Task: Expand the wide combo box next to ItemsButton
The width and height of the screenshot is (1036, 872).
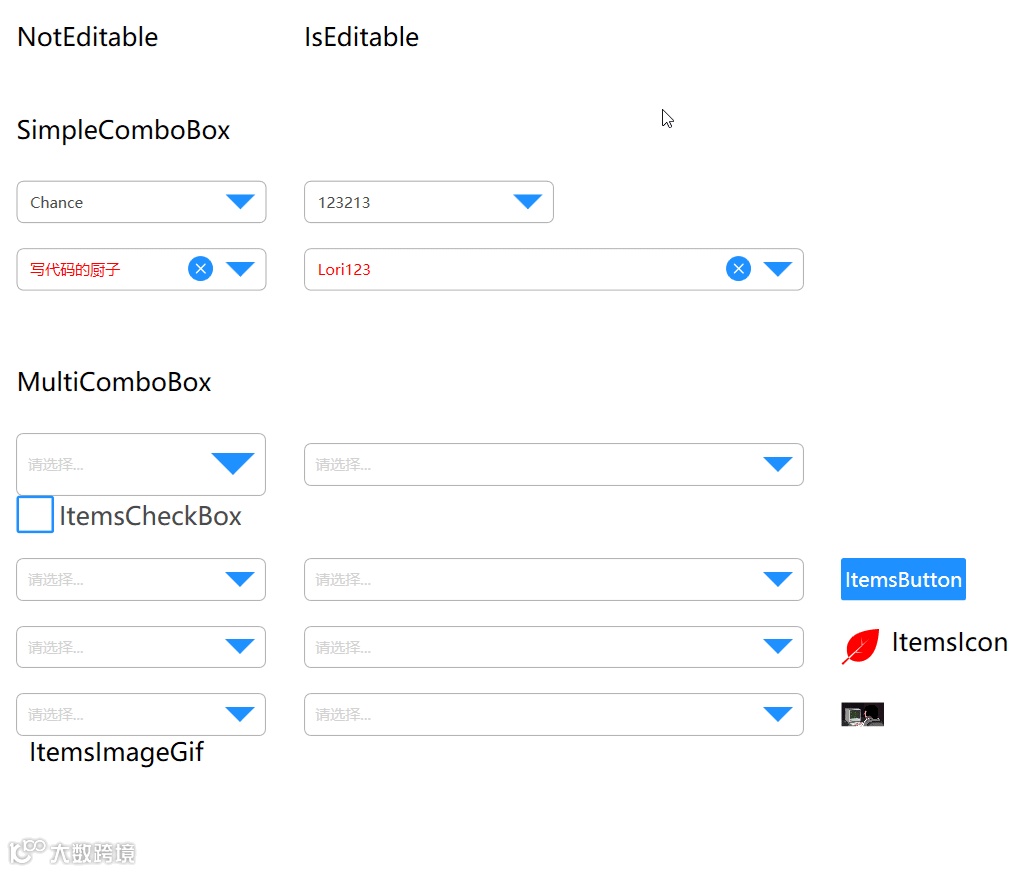Action: 777,579
